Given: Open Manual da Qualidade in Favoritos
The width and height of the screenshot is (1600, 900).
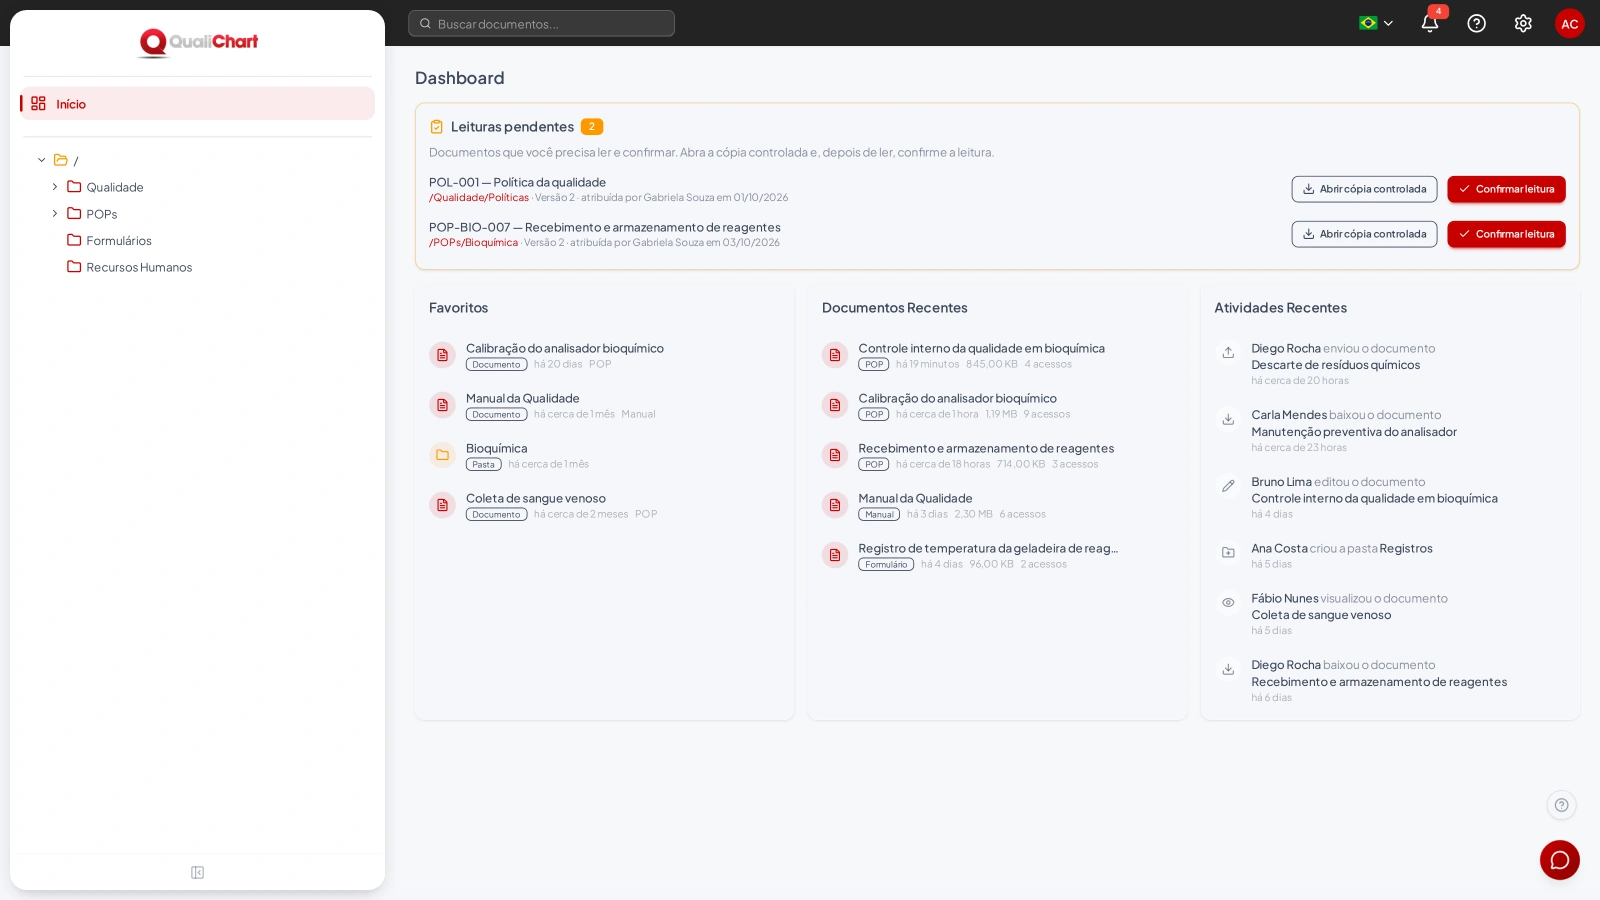Looking at the screenshot, I should (x=522, y=398).
